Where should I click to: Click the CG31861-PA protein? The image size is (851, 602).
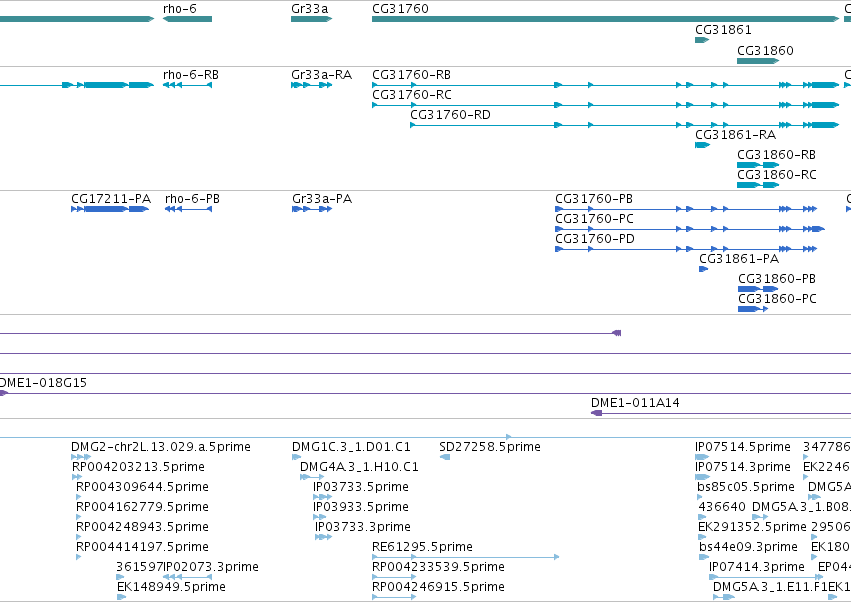coord(703,269)
